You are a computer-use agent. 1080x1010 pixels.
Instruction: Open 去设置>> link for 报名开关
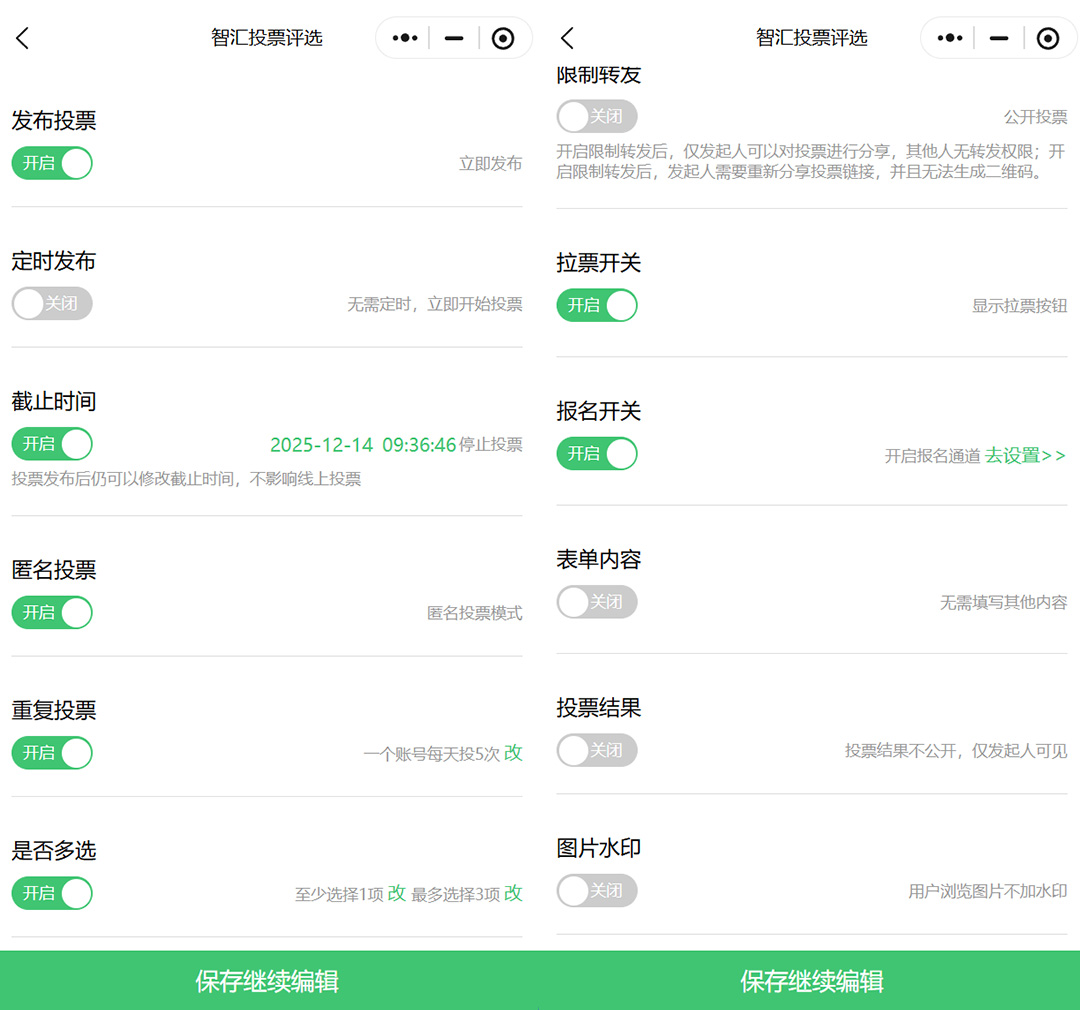pos(1025,456)
